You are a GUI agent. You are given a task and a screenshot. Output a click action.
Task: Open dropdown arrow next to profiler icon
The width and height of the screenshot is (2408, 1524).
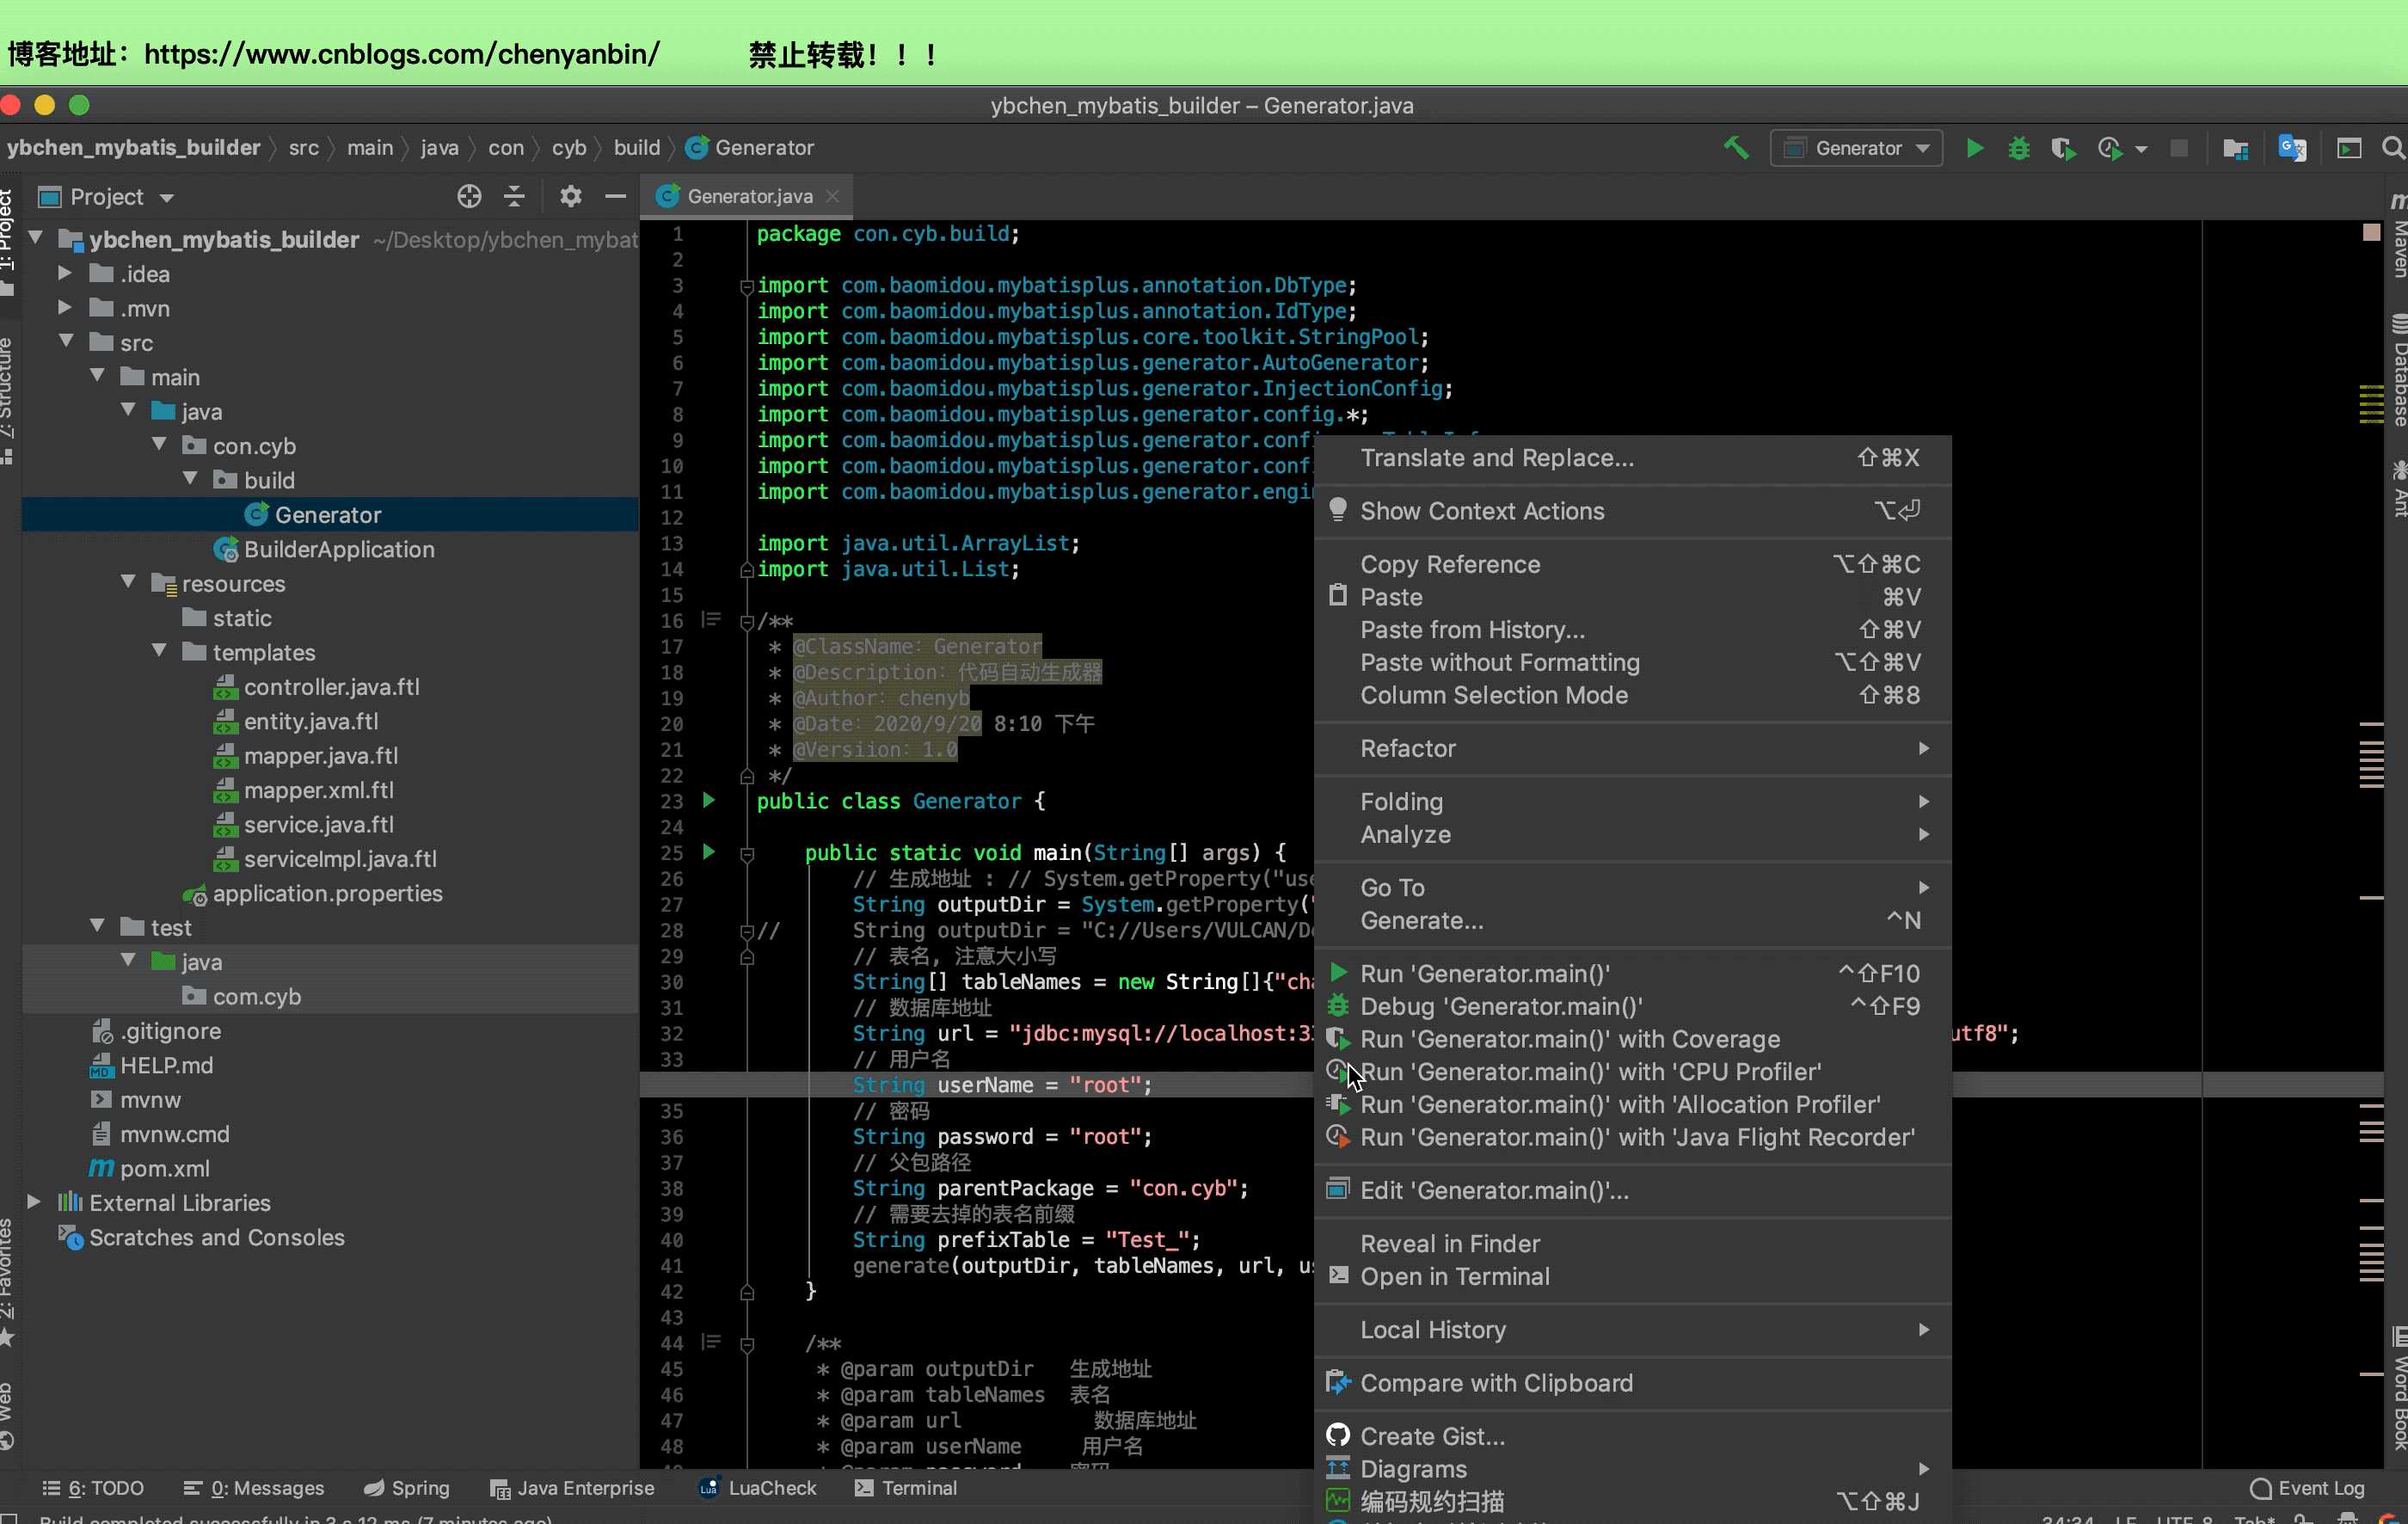coord(2141,149)
